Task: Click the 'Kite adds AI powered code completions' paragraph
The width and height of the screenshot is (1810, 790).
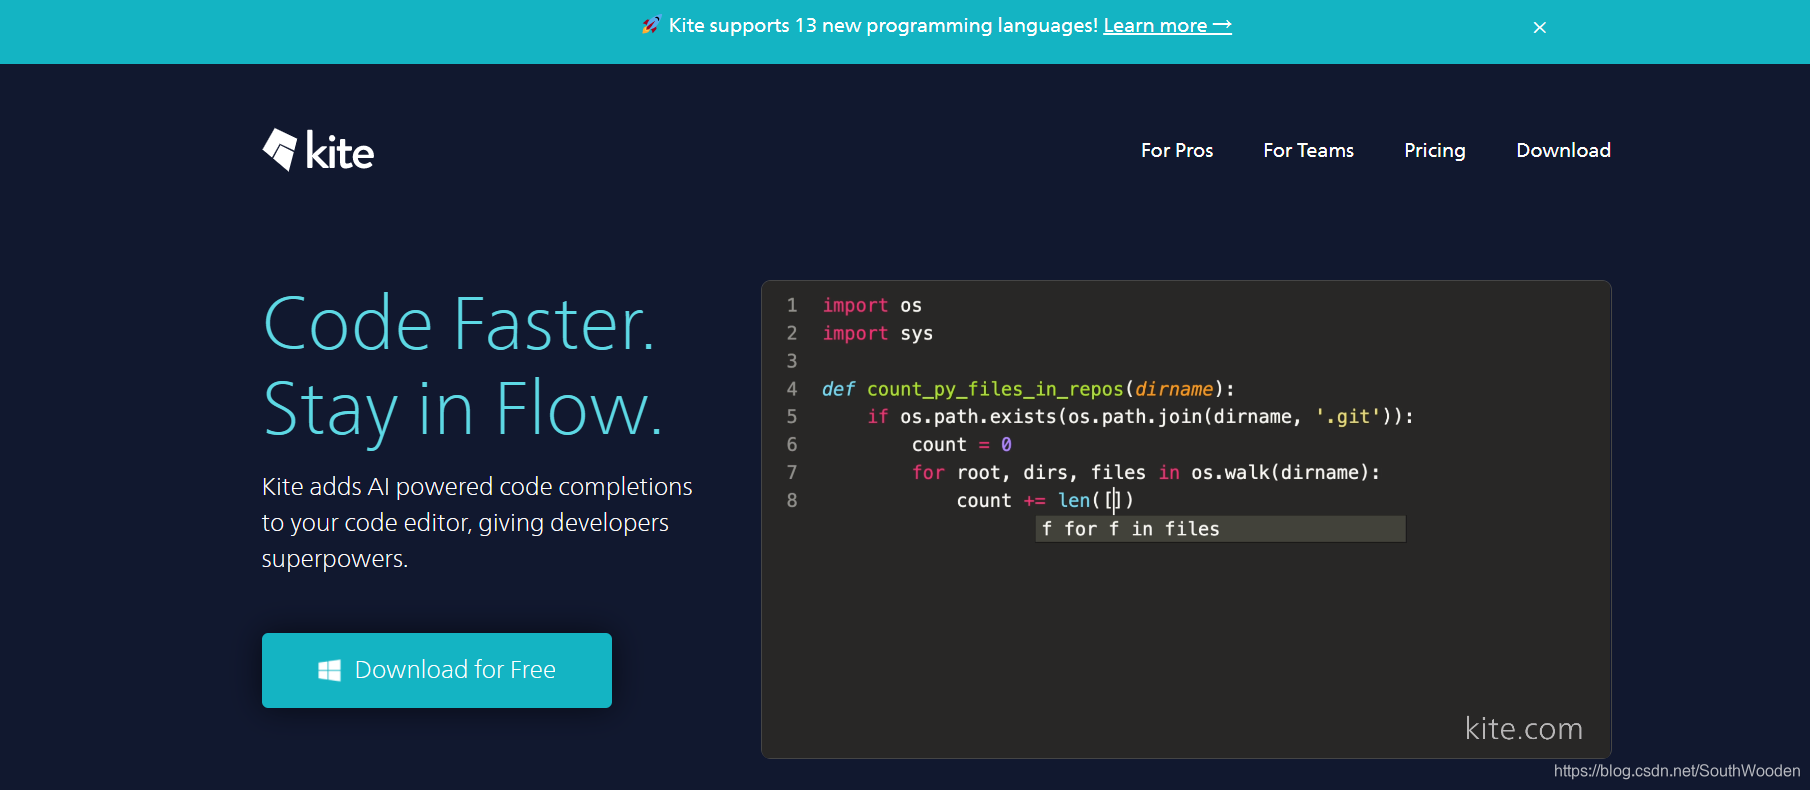Action: click(x=477, y=522)
